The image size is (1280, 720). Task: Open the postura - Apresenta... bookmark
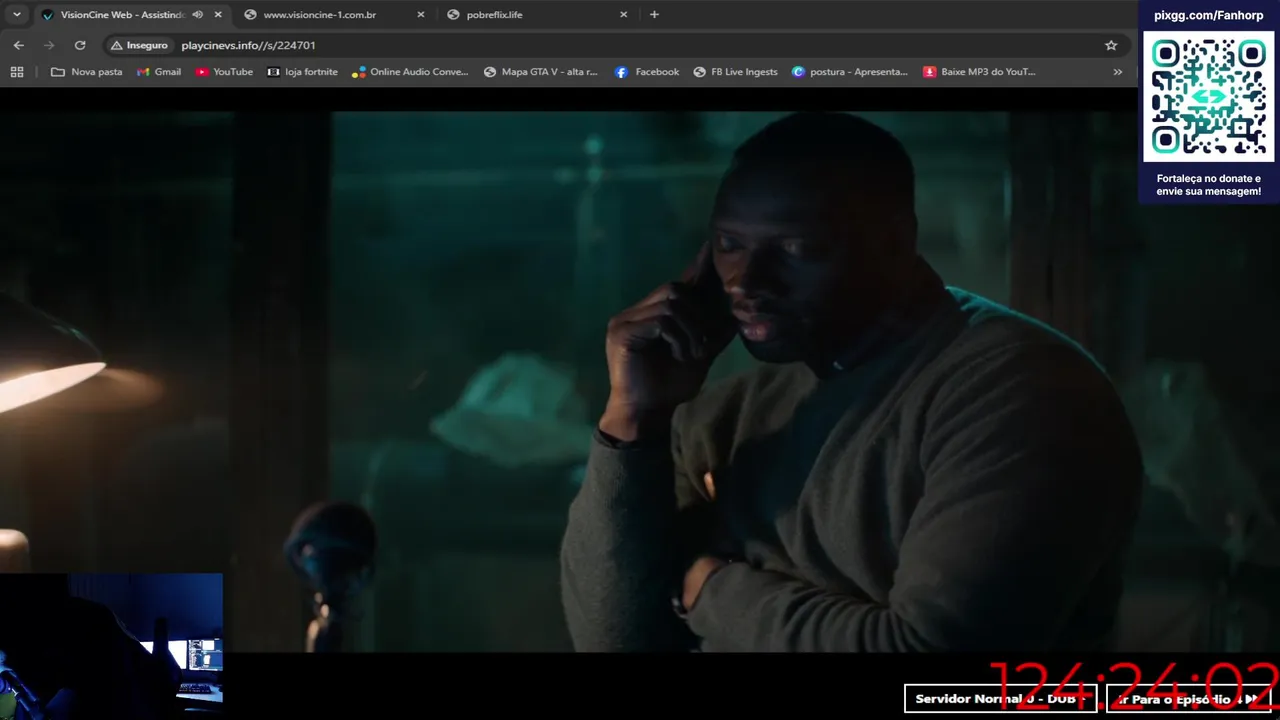coord(850,72)
